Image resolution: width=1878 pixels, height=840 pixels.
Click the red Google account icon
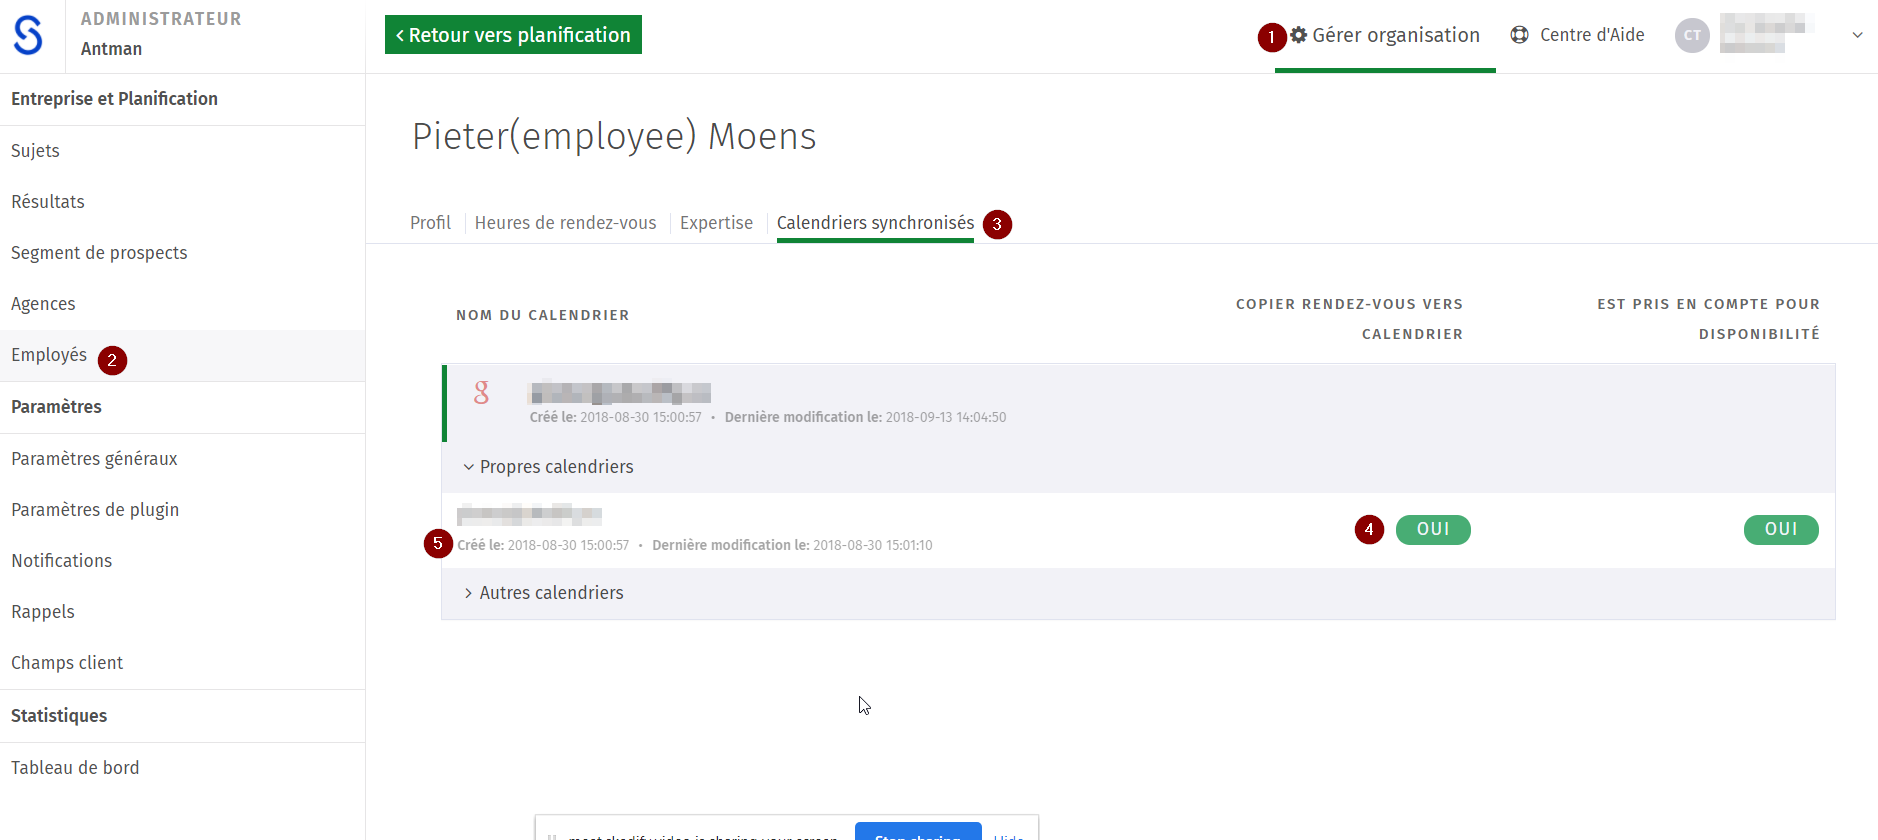(482, 393)
